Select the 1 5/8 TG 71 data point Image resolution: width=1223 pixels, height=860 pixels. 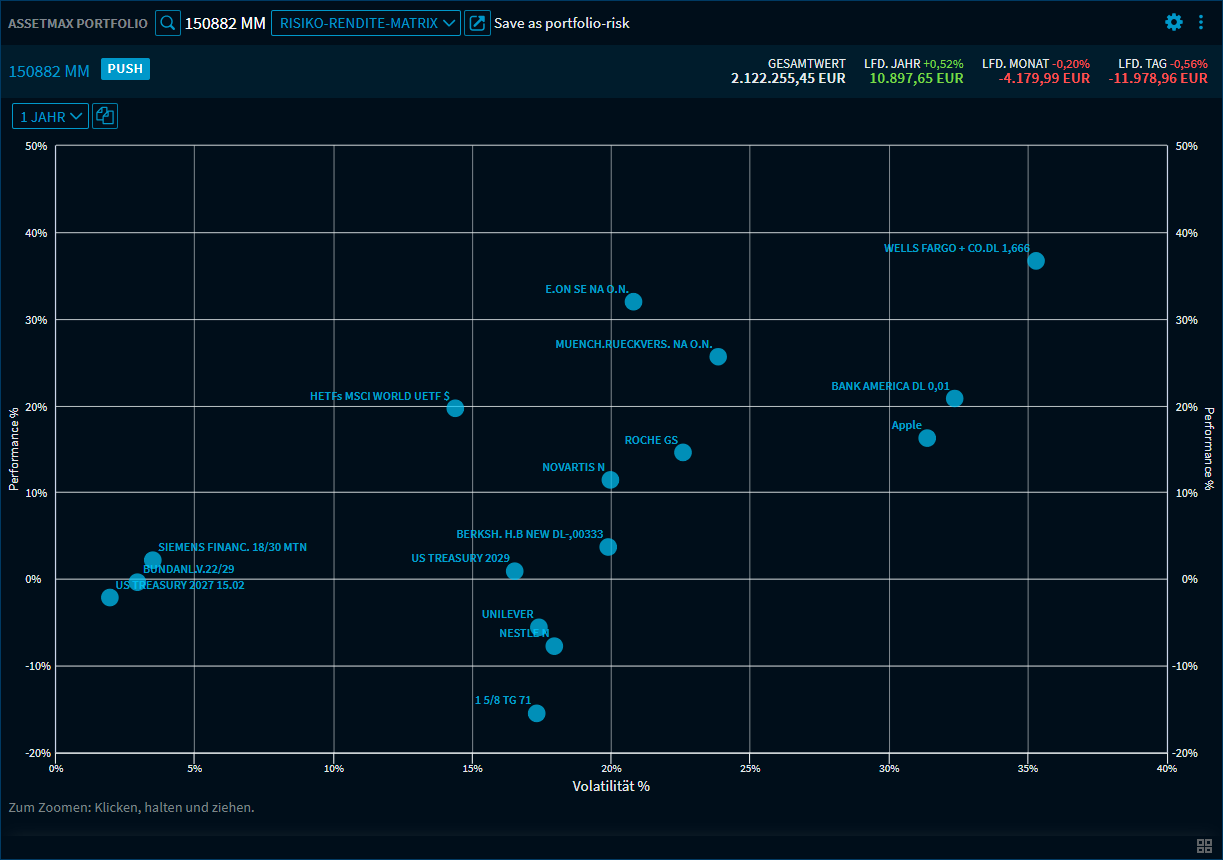coord(536,713)
